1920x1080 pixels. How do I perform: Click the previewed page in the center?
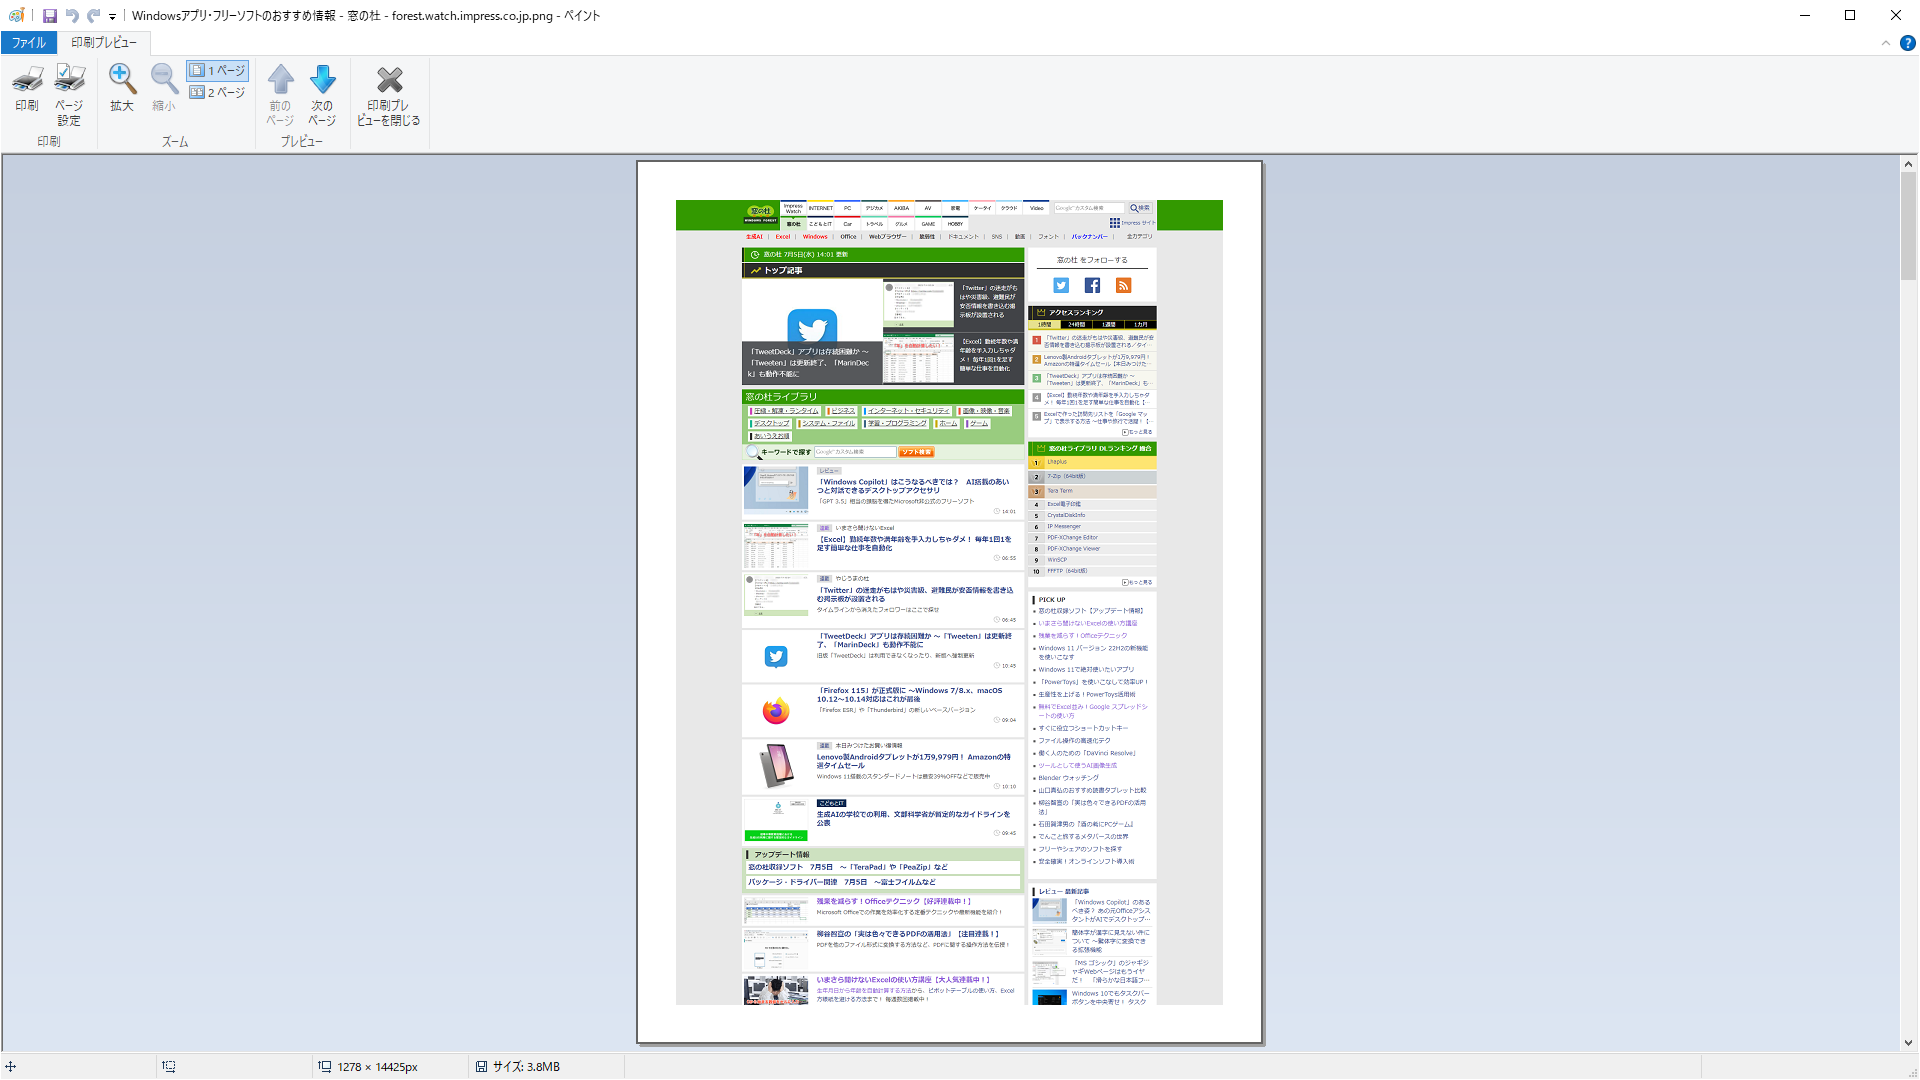pyautogui.click(x=949, y=602)
